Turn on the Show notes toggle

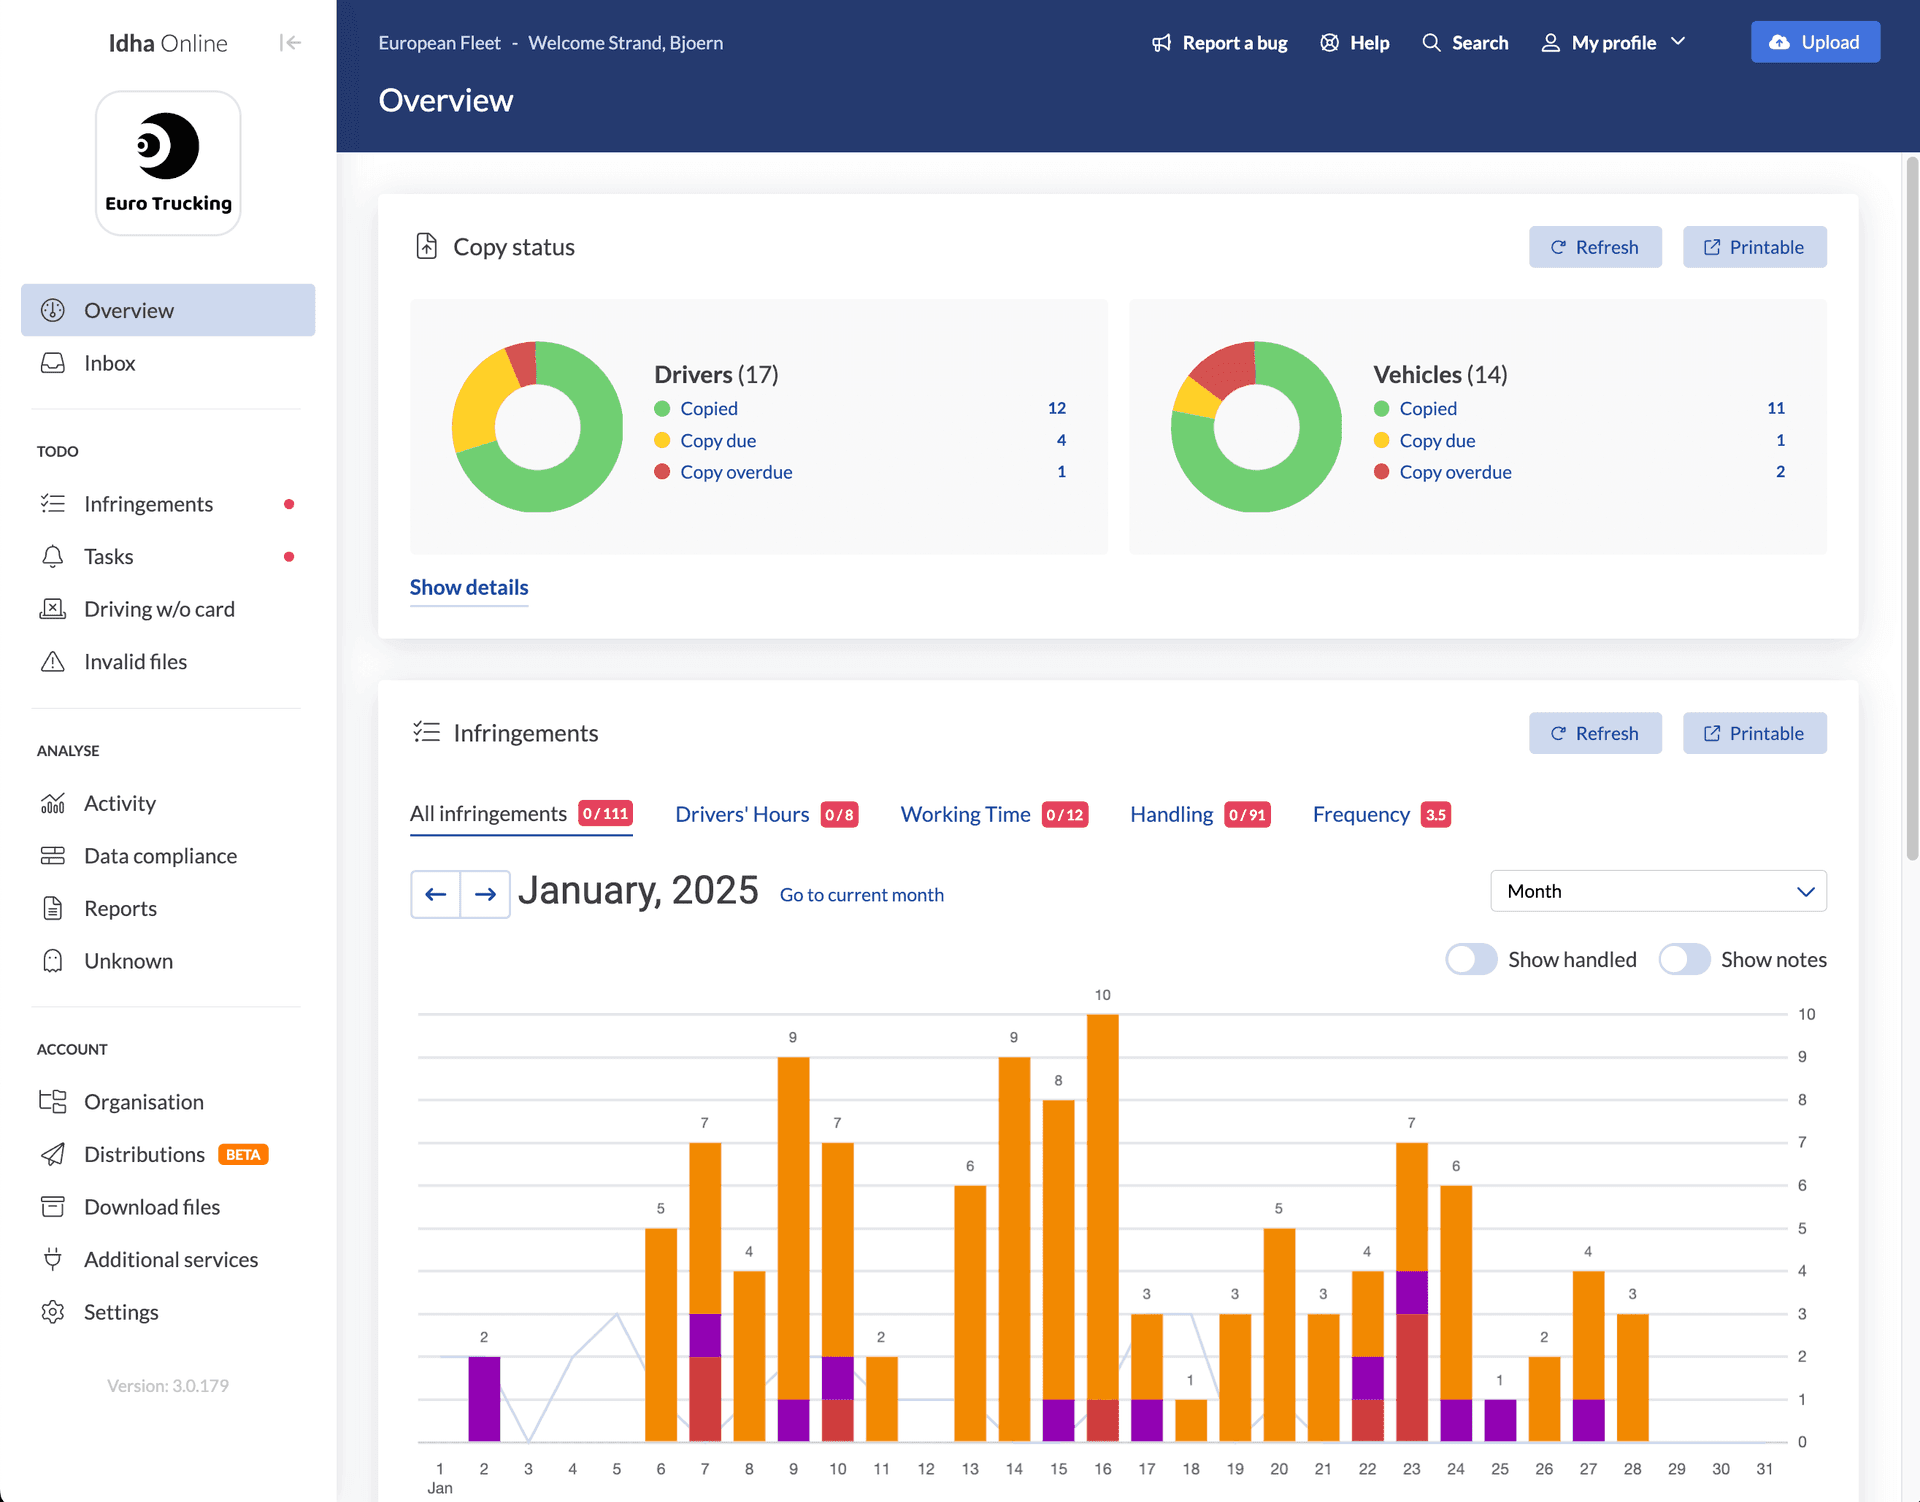click(1684, 959)
